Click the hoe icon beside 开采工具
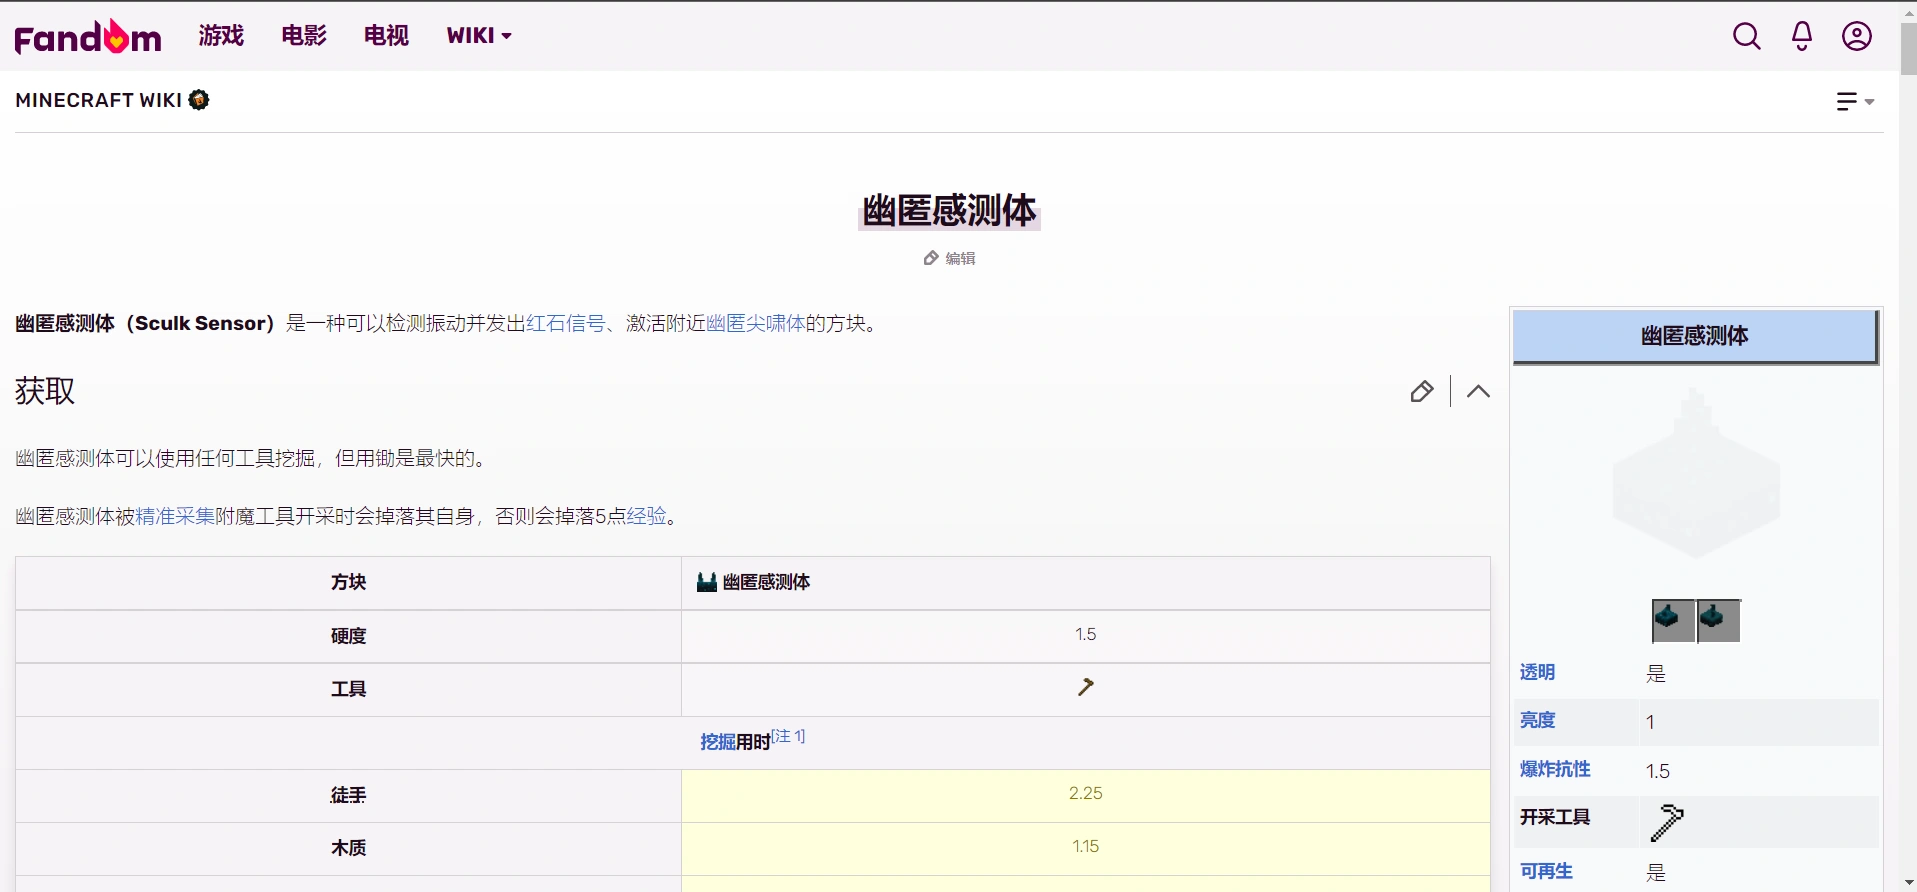 (1667, 822)
